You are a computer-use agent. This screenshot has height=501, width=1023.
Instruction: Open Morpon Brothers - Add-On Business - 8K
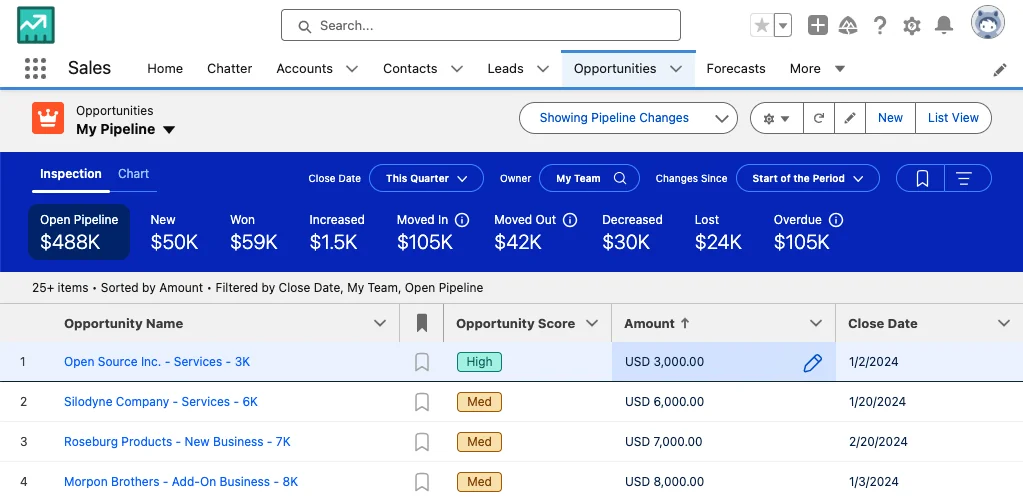coord(181,482)
